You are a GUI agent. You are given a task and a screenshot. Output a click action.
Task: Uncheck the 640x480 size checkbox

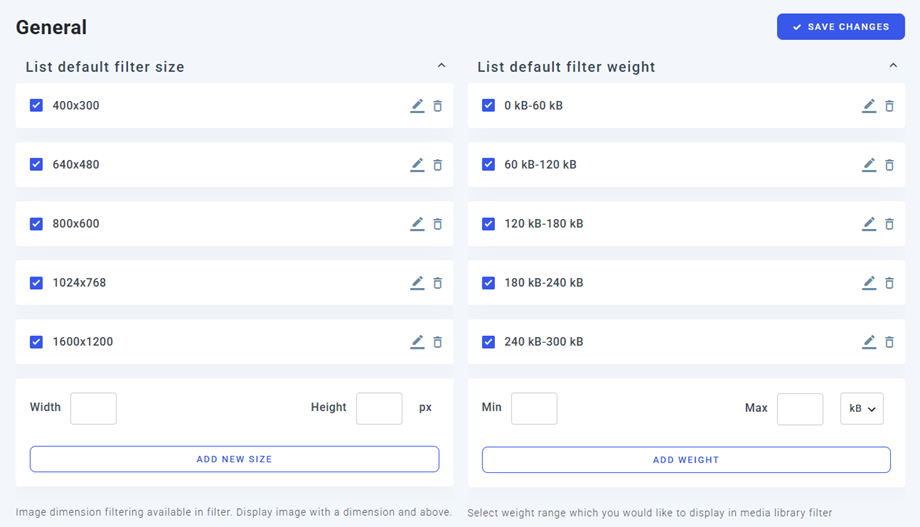click(x=36, y=164)
